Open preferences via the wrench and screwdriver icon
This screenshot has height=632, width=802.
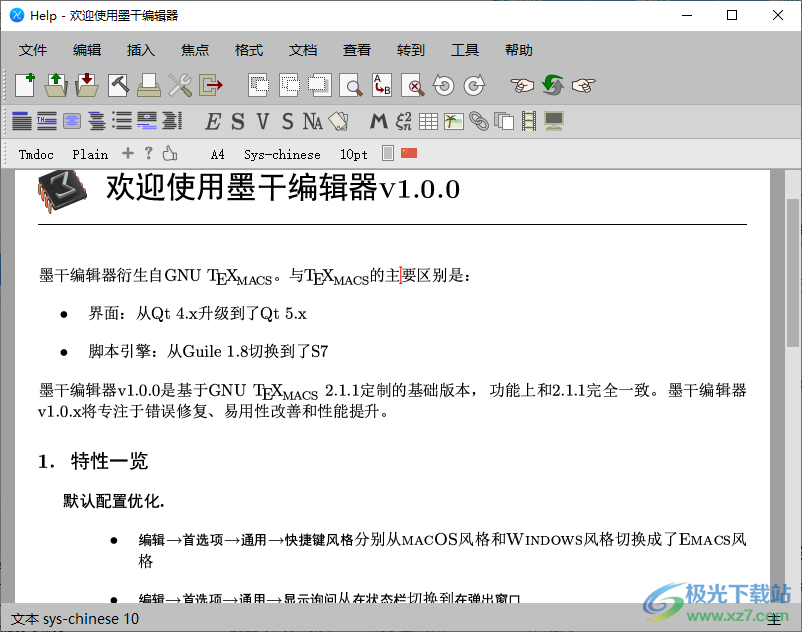[x=180, y=85]
